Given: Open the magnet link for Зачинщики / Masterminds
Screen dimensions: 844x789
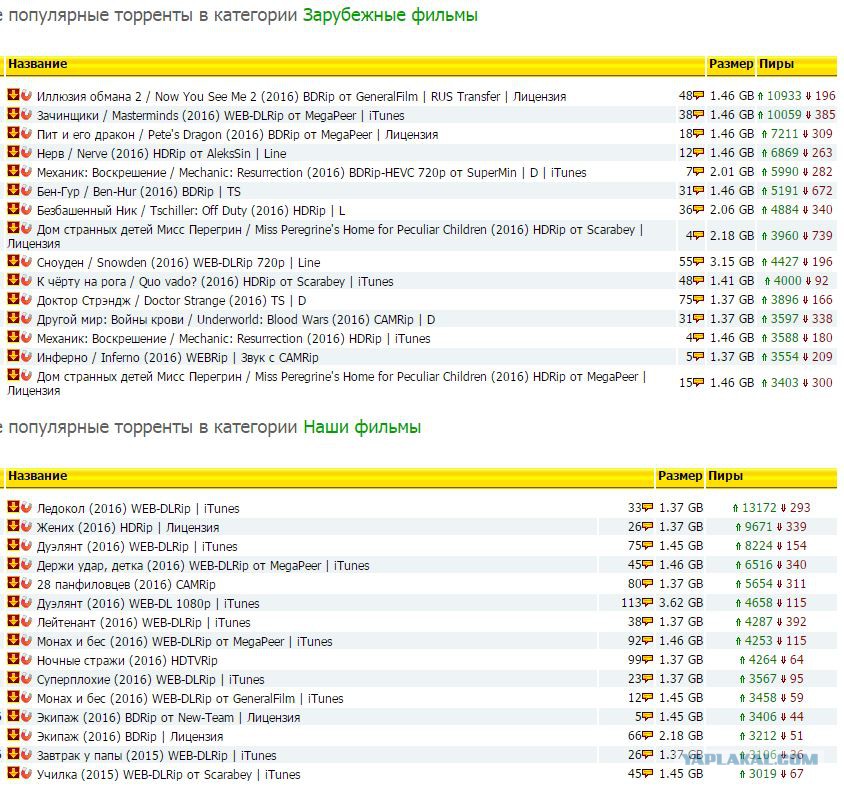Looking at the screenshot, I should click(26, 114).
